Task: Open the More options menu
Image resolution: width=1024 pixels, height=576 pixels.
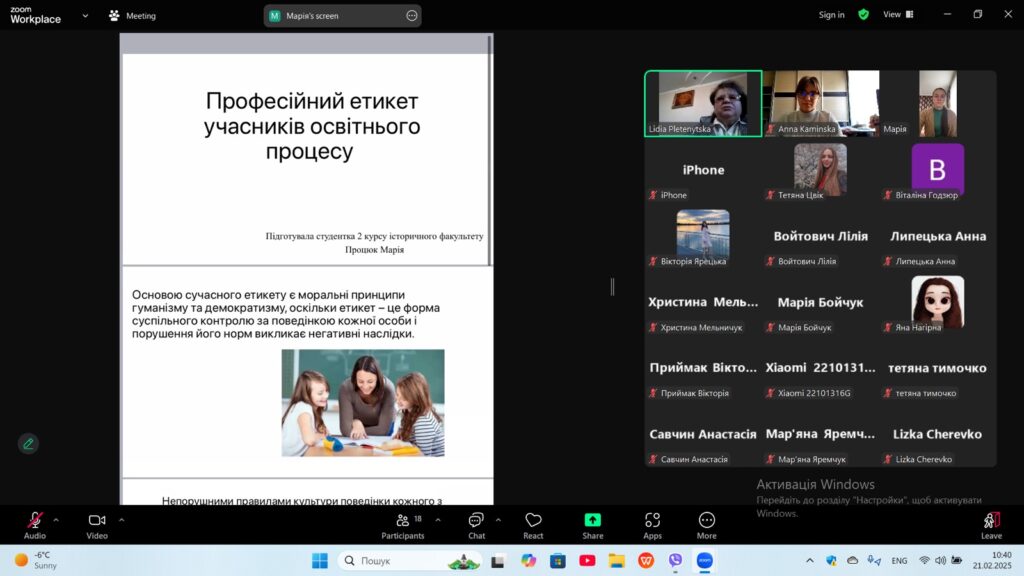Action: [707, 524]
